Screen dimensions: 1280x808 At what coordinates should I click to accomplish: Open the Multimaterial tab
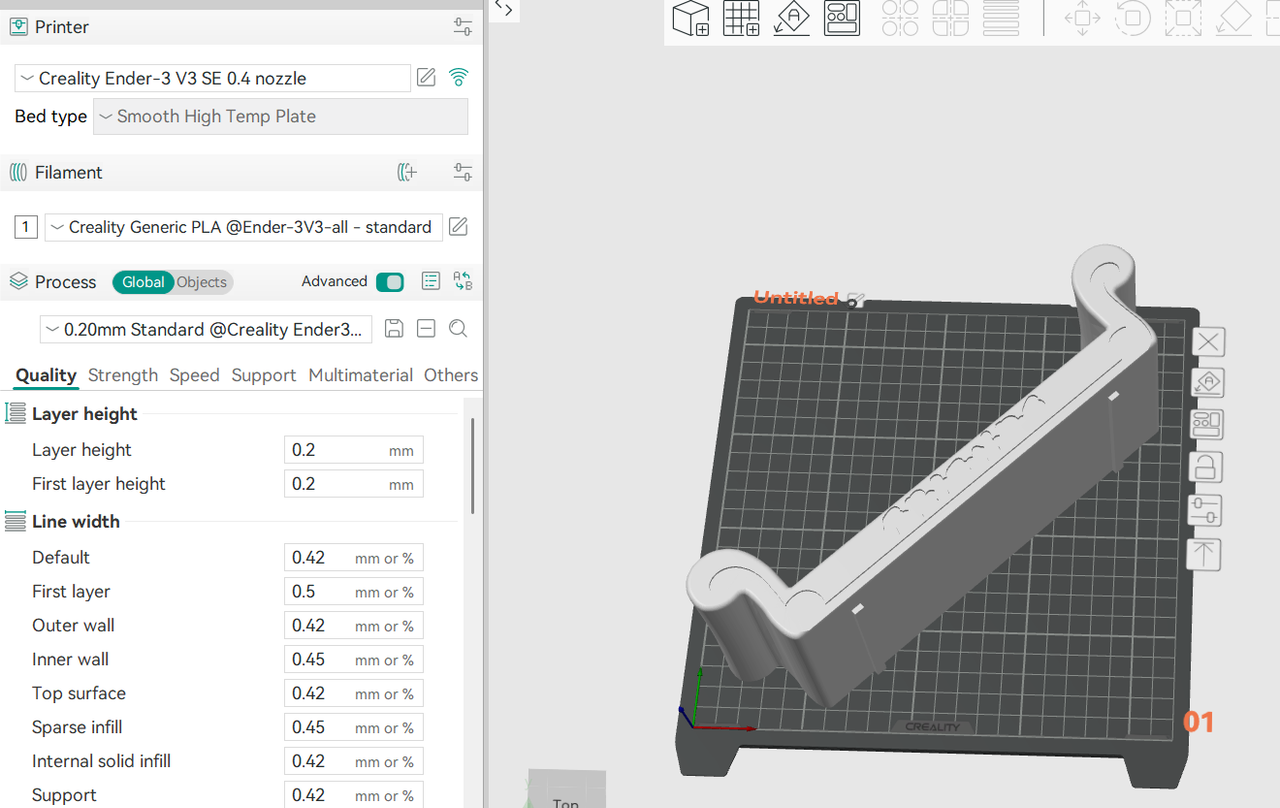click(361, 375)
